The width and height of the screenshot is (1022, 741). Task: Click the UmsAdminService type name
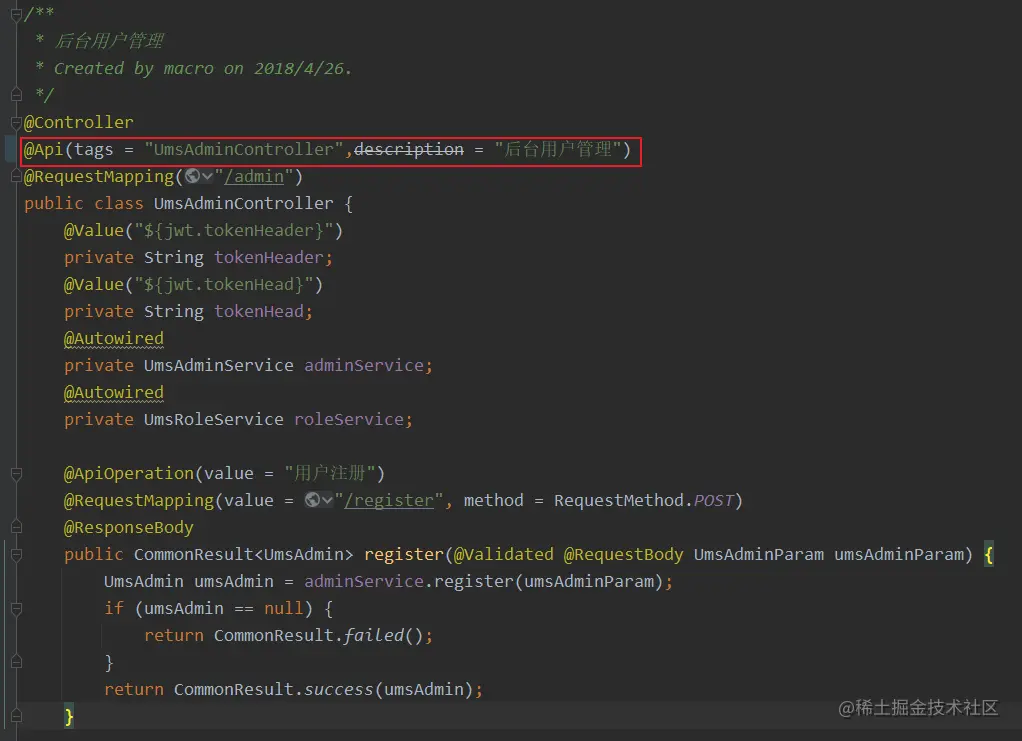click(219, 365)
